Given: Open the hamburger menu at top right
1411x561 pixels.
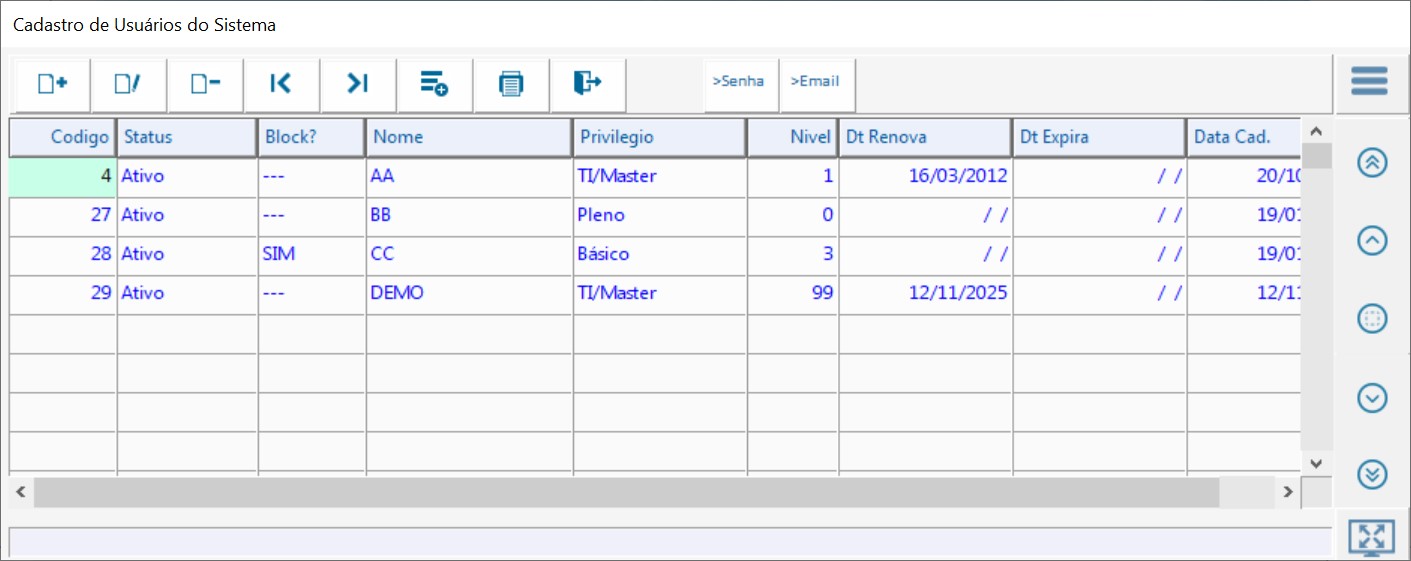Looking at the screenshot, I should [1369, 81].
